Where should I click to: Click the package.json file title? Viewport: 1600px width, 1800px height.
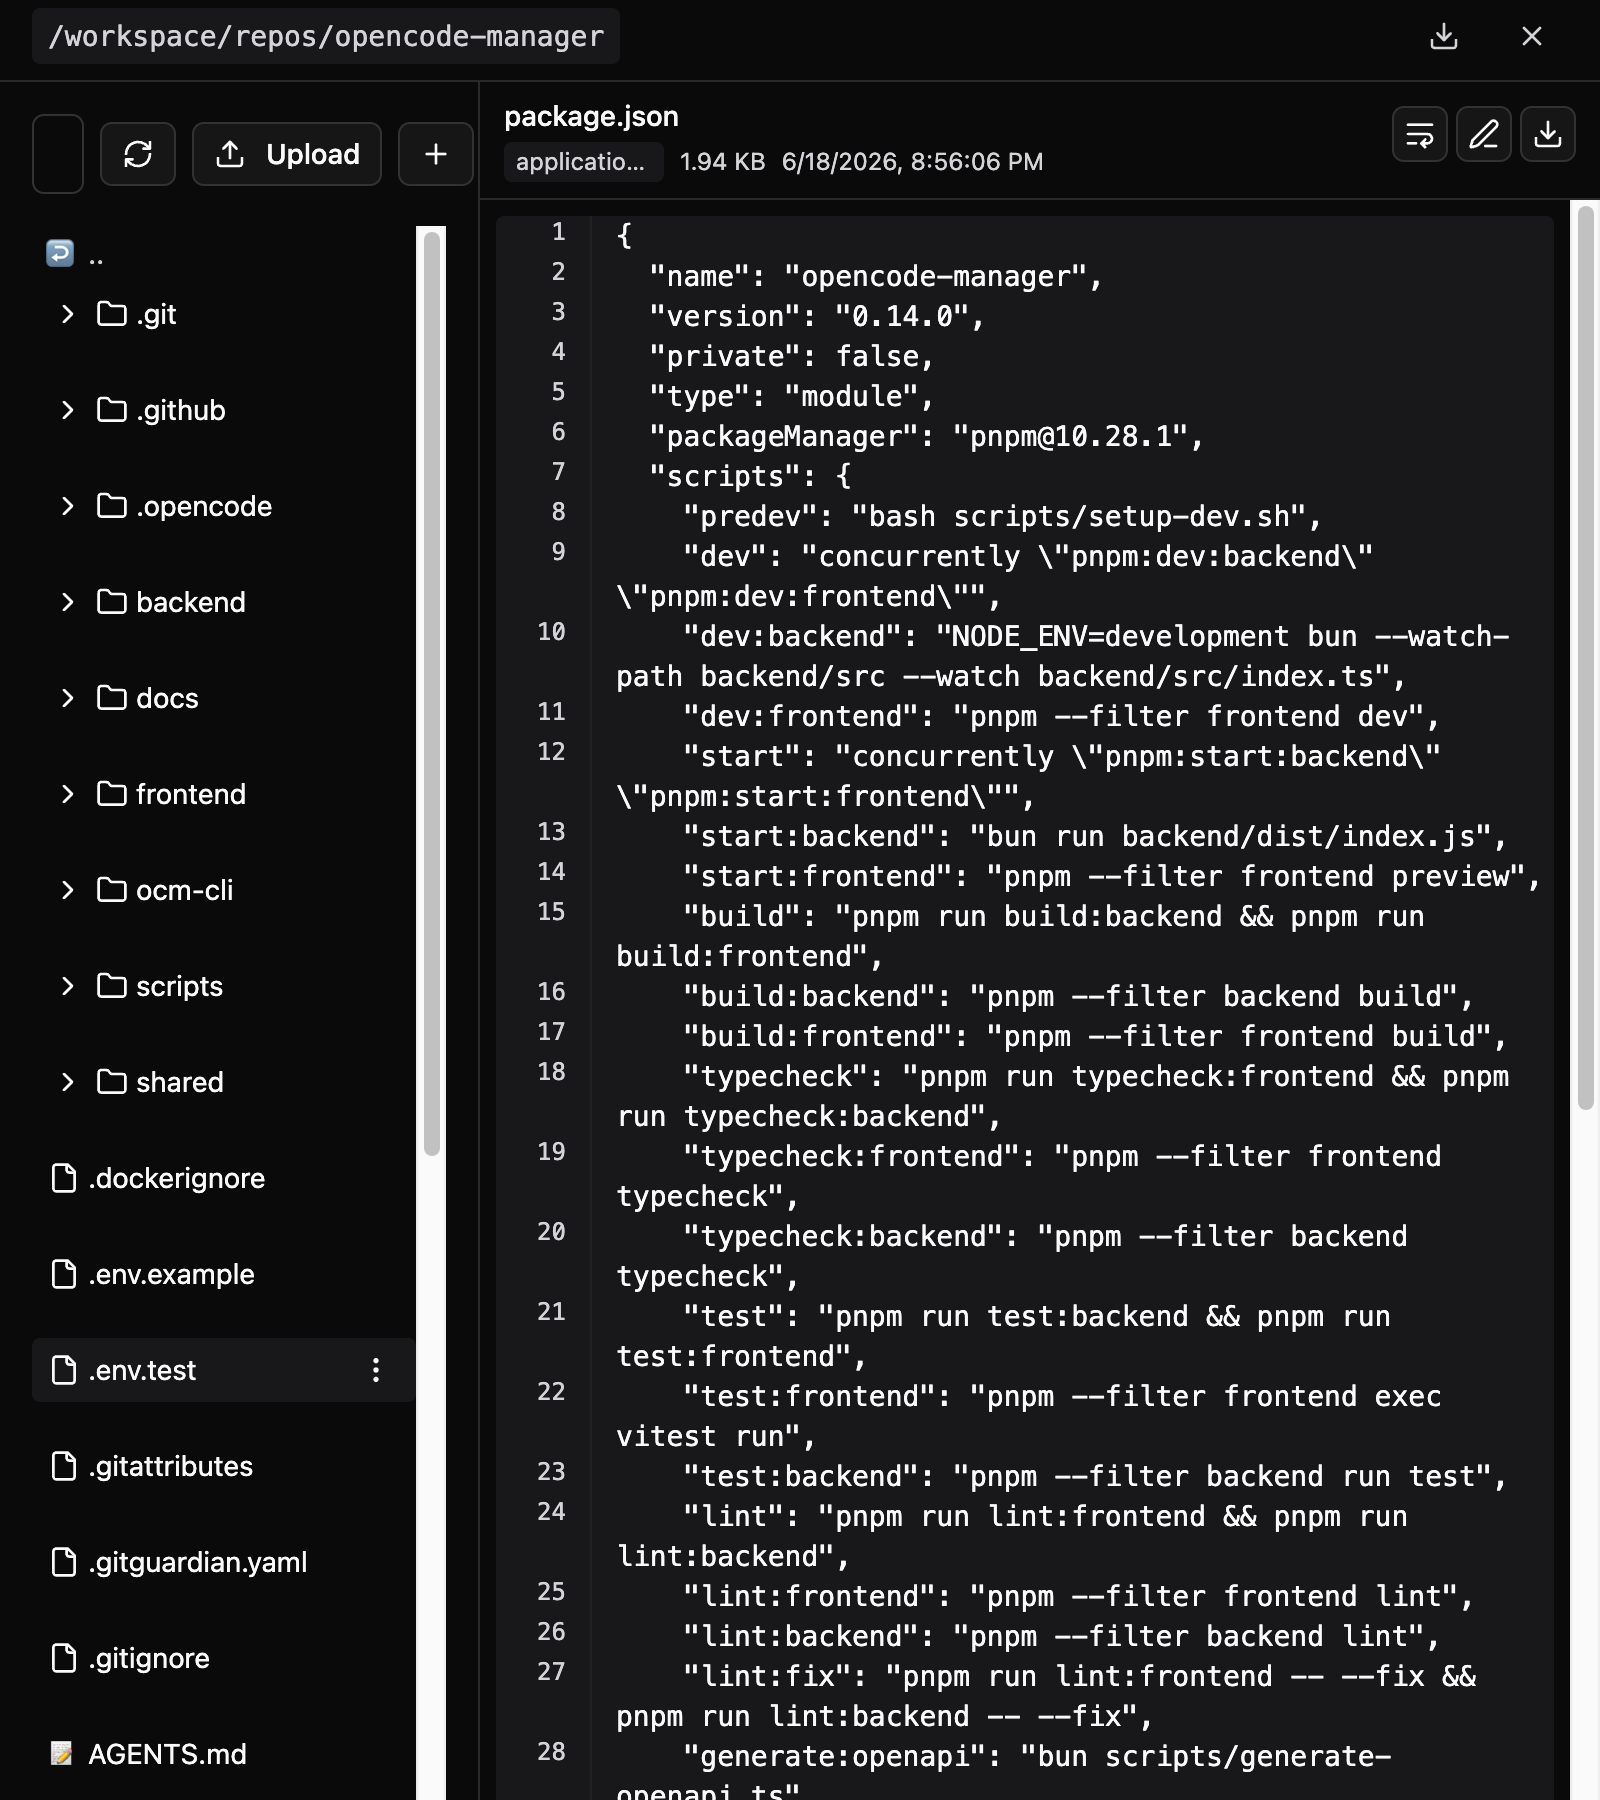(x=591, y=117)
